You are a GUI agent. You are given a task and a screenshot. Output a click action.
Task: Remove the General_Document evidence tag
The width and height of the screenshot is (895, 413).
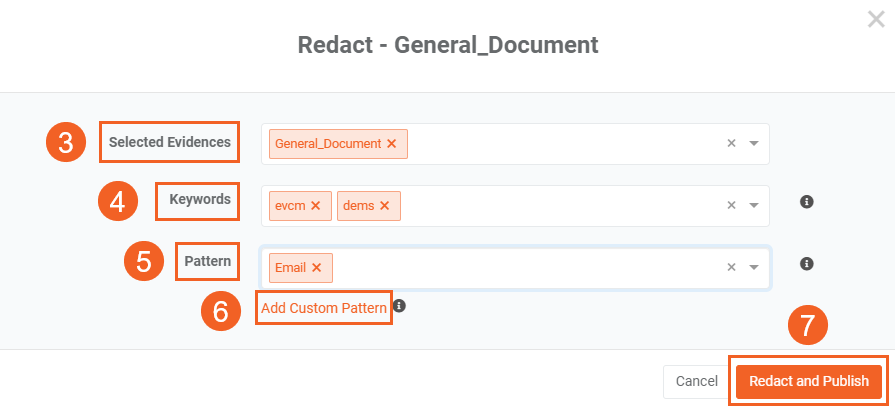pos(391,144)
